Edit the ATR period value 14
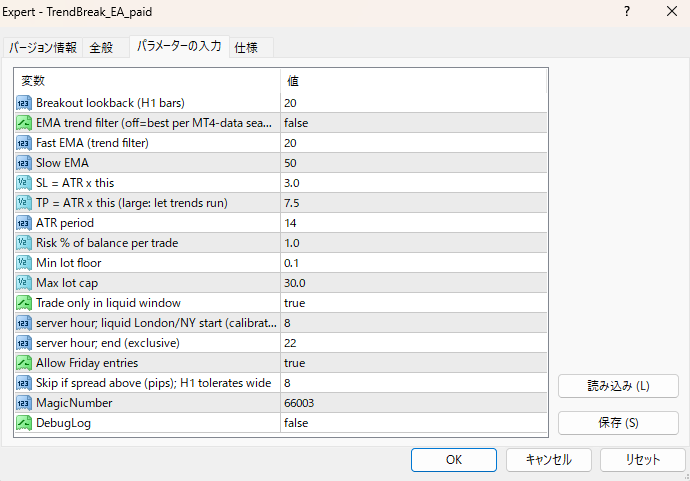Image resolution: width=690 pixels, height=481 pixels. [x=414, y=223]
